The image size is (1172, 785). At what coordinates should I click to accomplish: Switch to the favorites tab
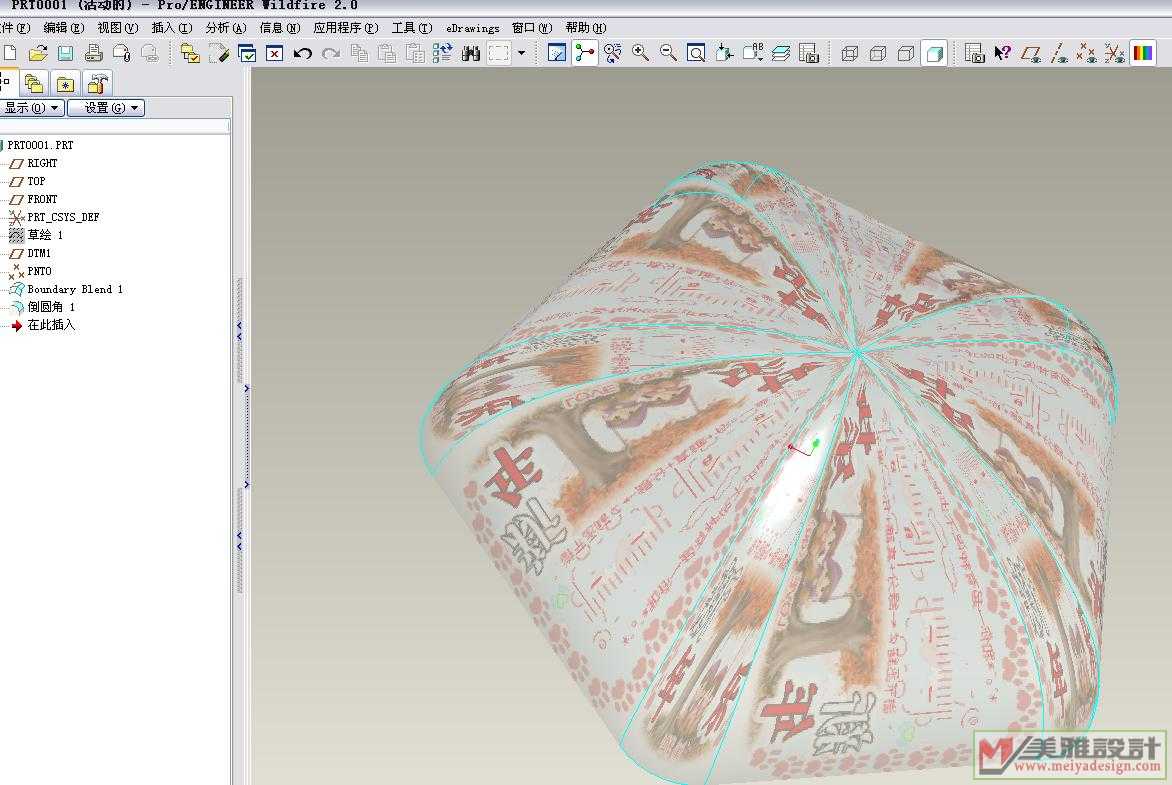[66, 83]
